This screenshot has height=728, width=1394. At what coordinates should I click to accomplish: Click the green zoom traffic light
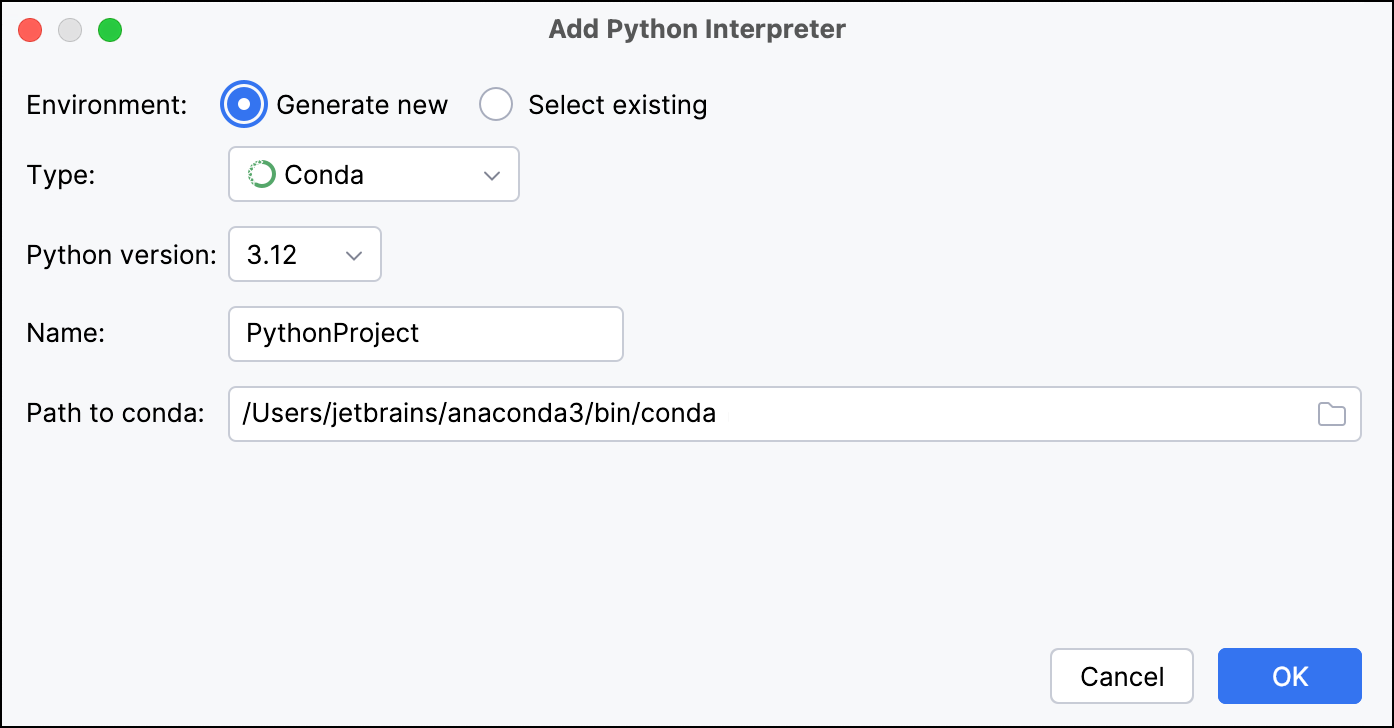110,30
